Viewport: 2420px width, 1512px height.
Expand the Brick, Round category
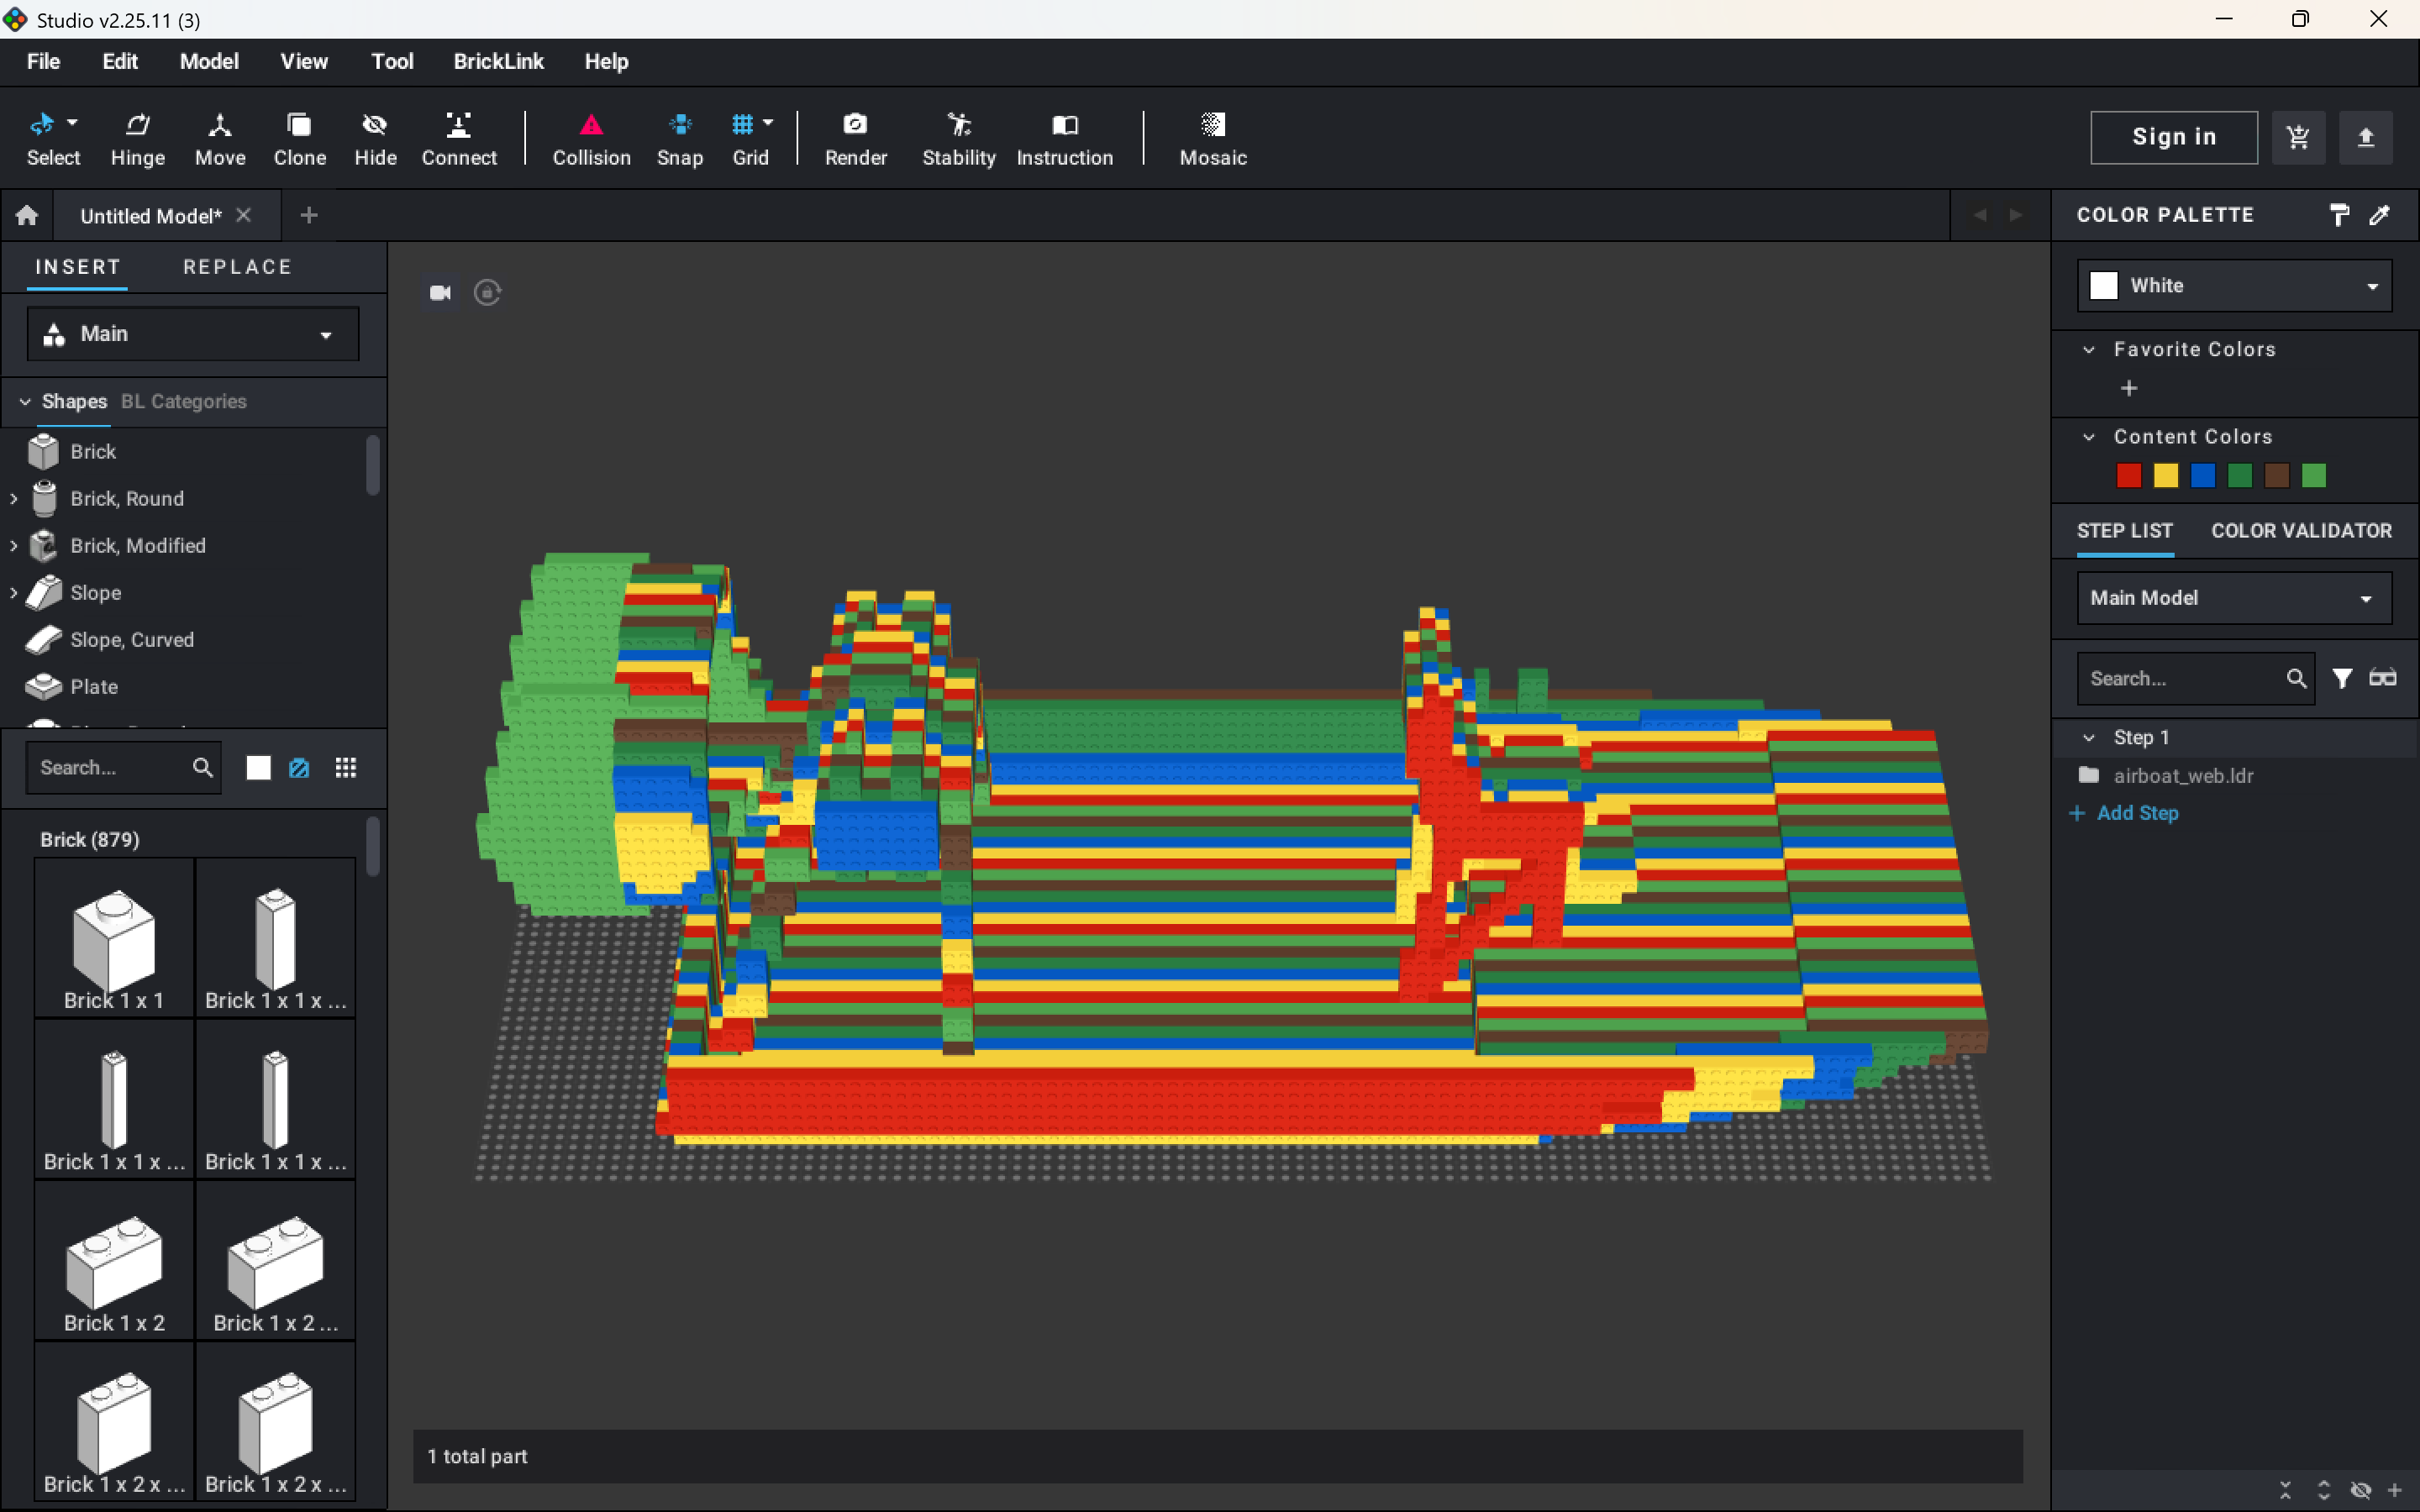coord(14,498)
